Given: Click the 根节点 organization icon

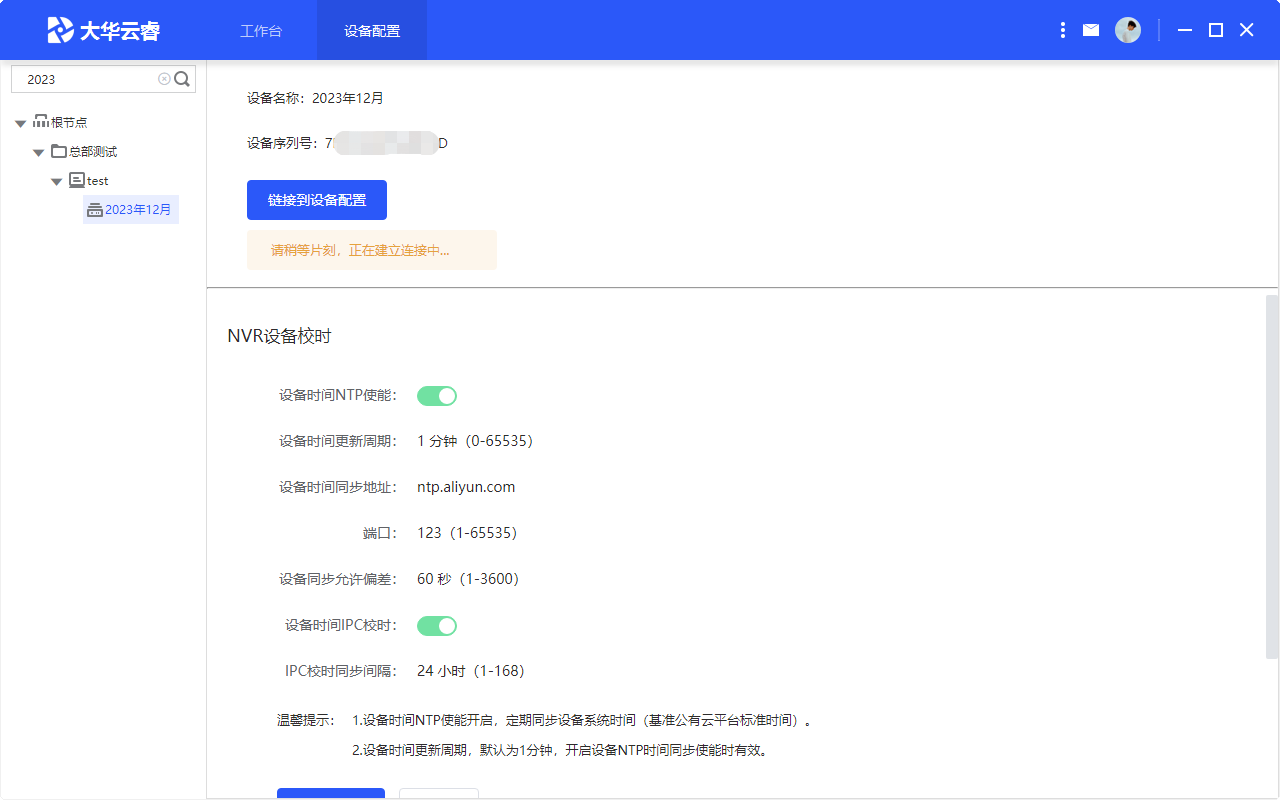Looking at the screenshot, I should pyautogui.click(x=41, y=121).
